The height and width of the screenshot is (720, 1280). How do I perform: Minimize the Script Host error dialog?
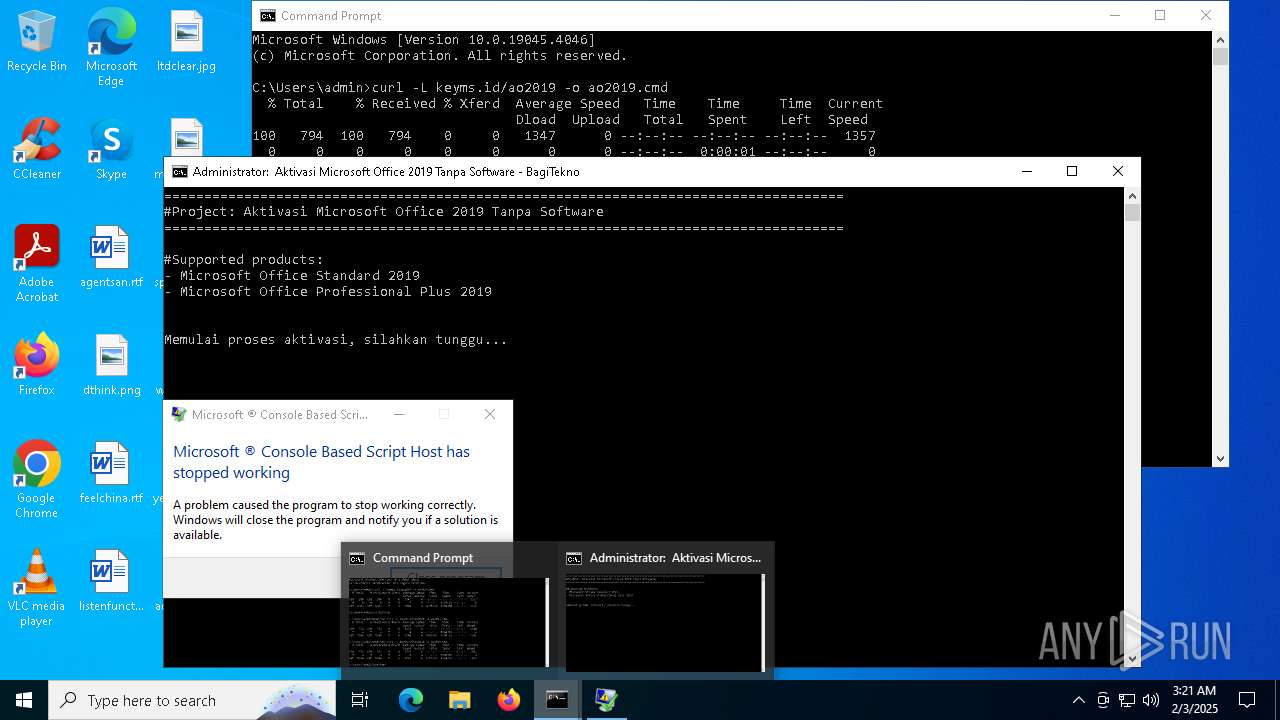tap(399, 414)
